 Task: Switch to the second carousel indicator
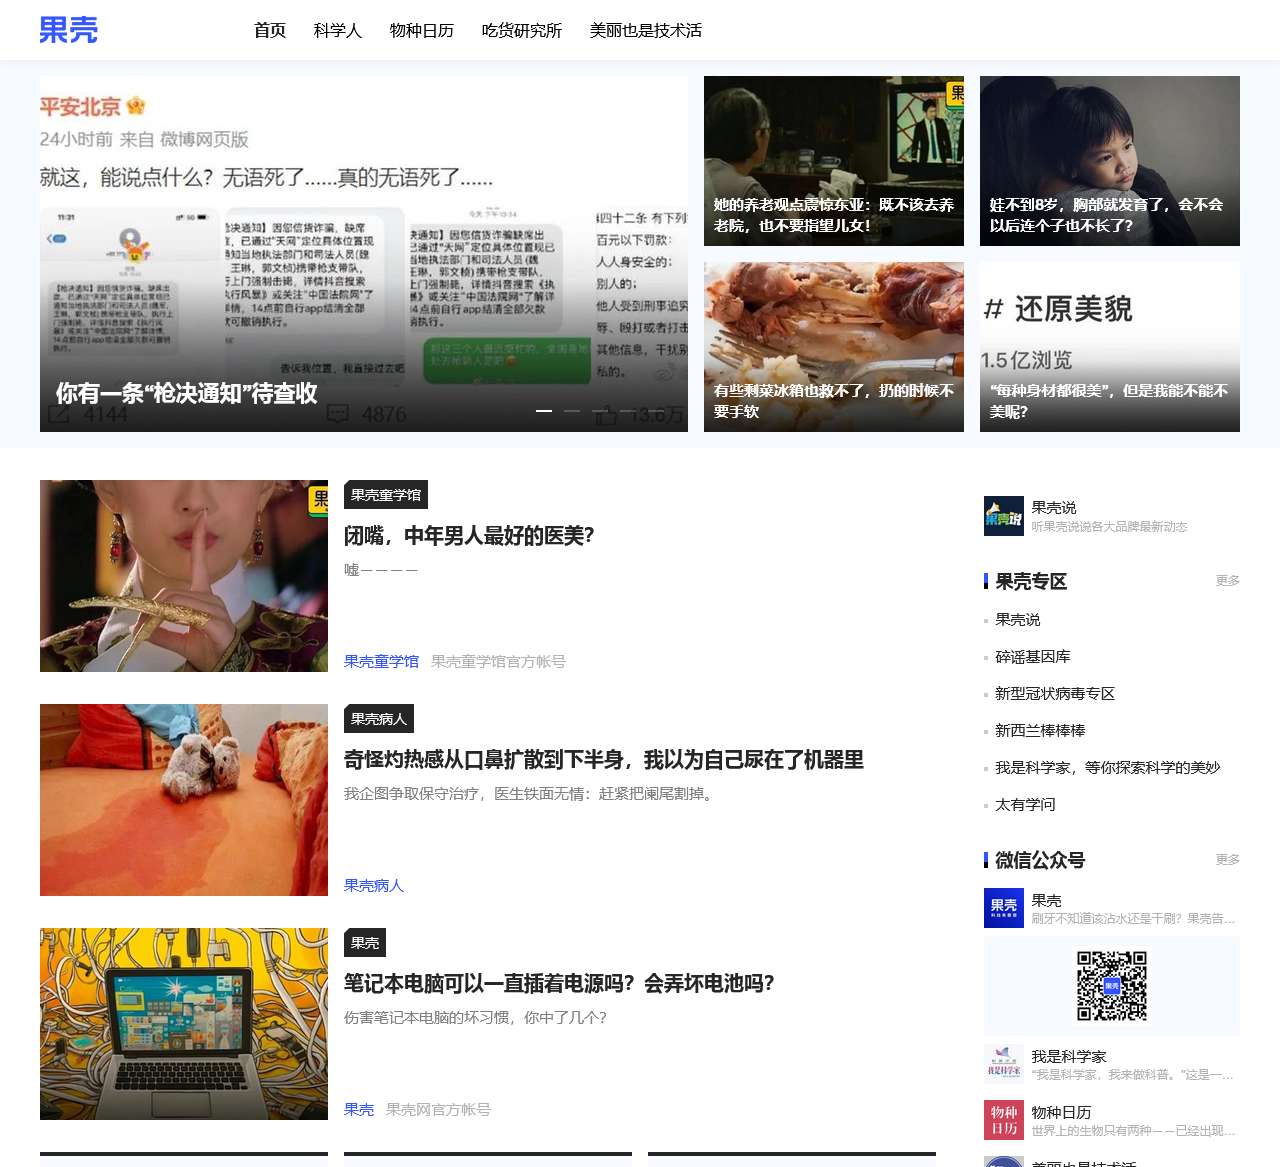[572, 411]
